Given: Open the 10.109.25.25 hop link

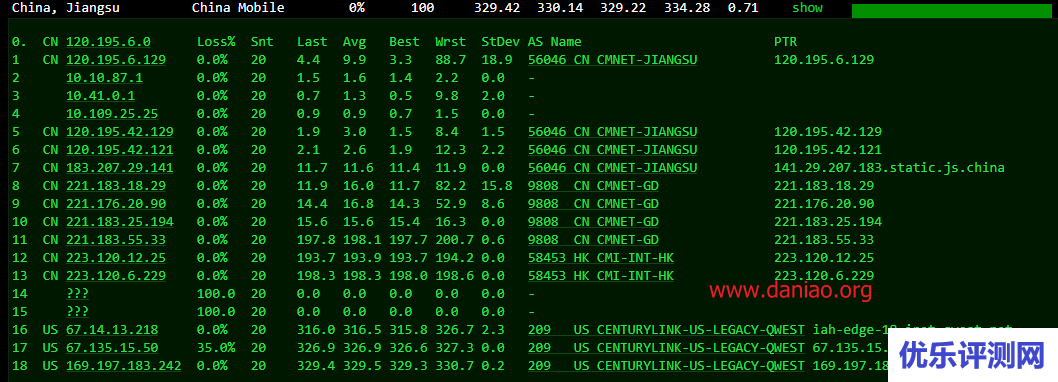Looking at the screenshot, I should point(112,113).
